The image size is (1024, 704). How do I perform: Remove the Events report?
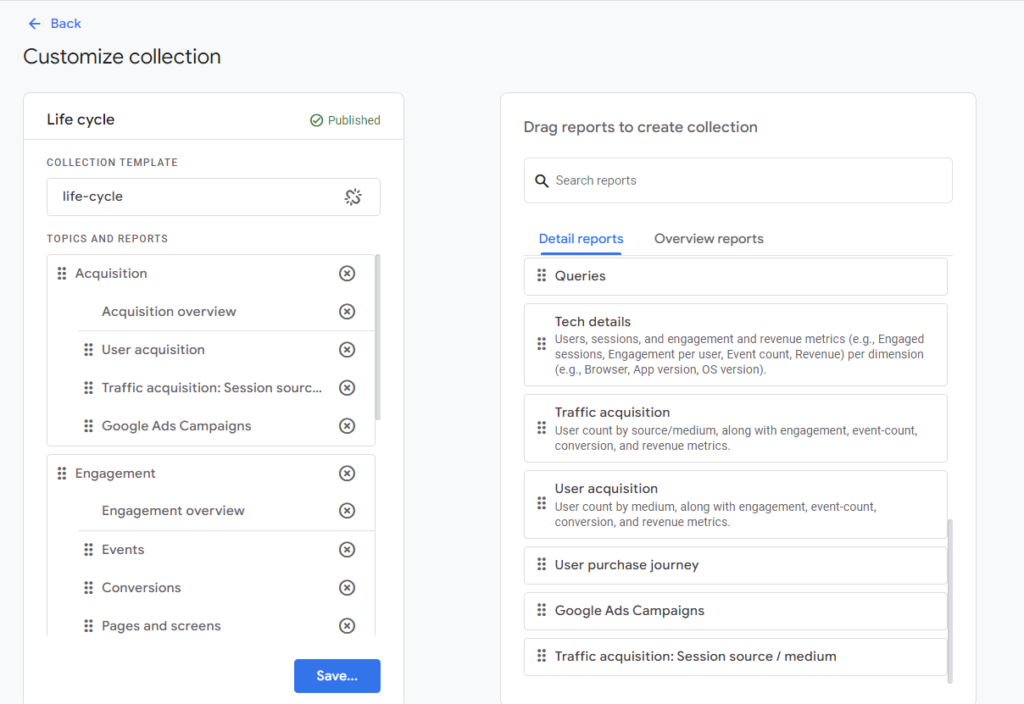(347, 549)
